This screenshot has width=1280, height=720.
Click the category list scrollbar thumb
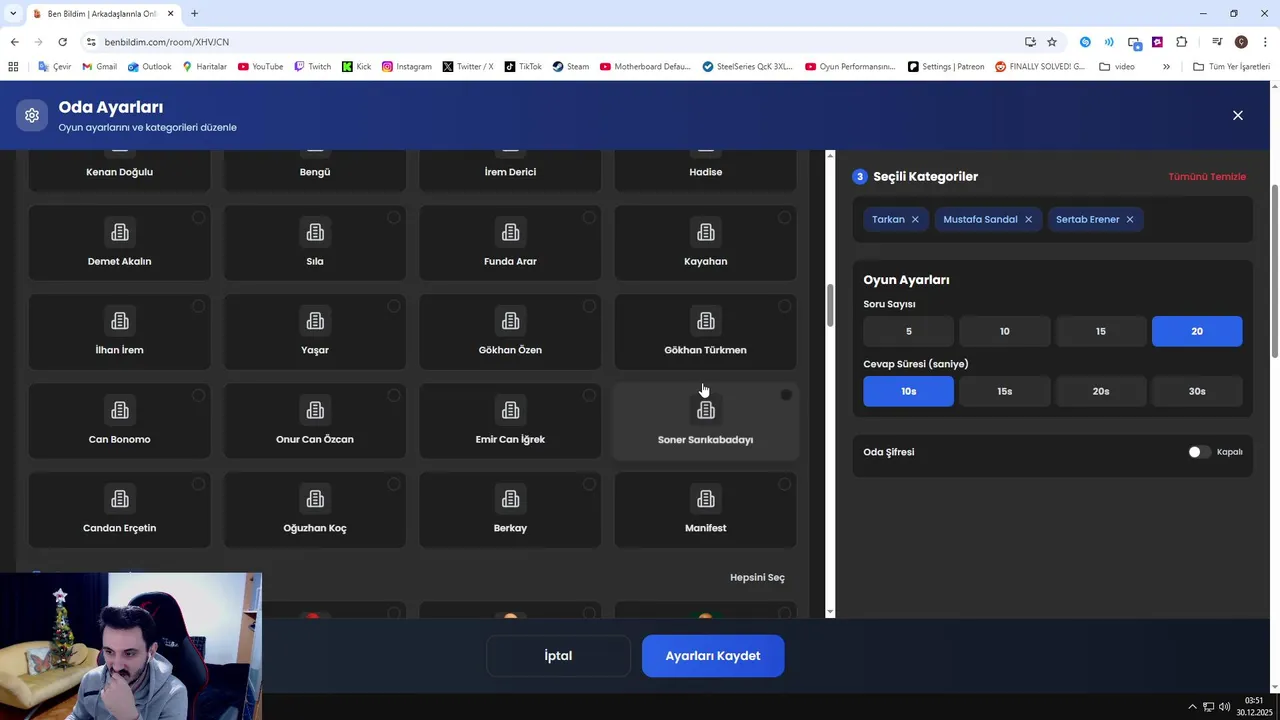(829, 305)
